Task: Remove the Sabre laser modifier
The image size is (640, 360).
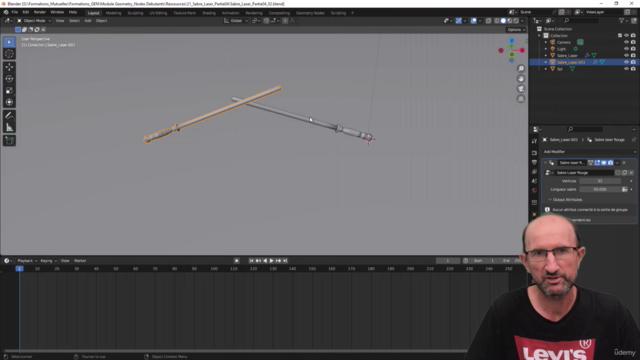Action: tap(624, 163)
